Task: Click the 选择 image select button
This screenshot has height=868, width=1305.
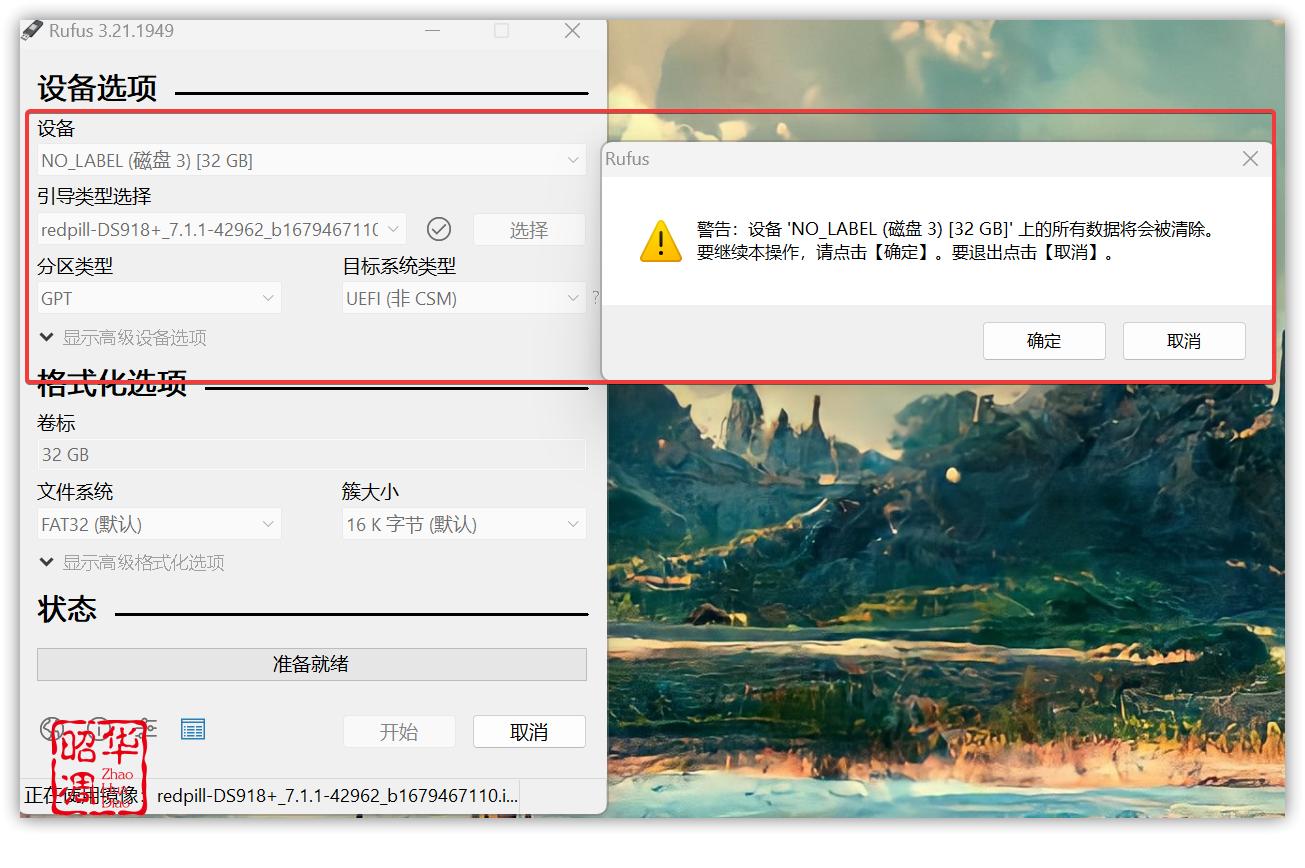Action: point(529,229)
